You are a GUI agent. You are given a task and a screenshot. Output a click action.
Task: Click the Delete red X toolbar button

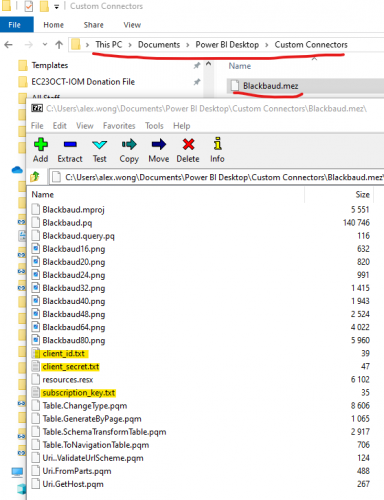coord(188,150)
